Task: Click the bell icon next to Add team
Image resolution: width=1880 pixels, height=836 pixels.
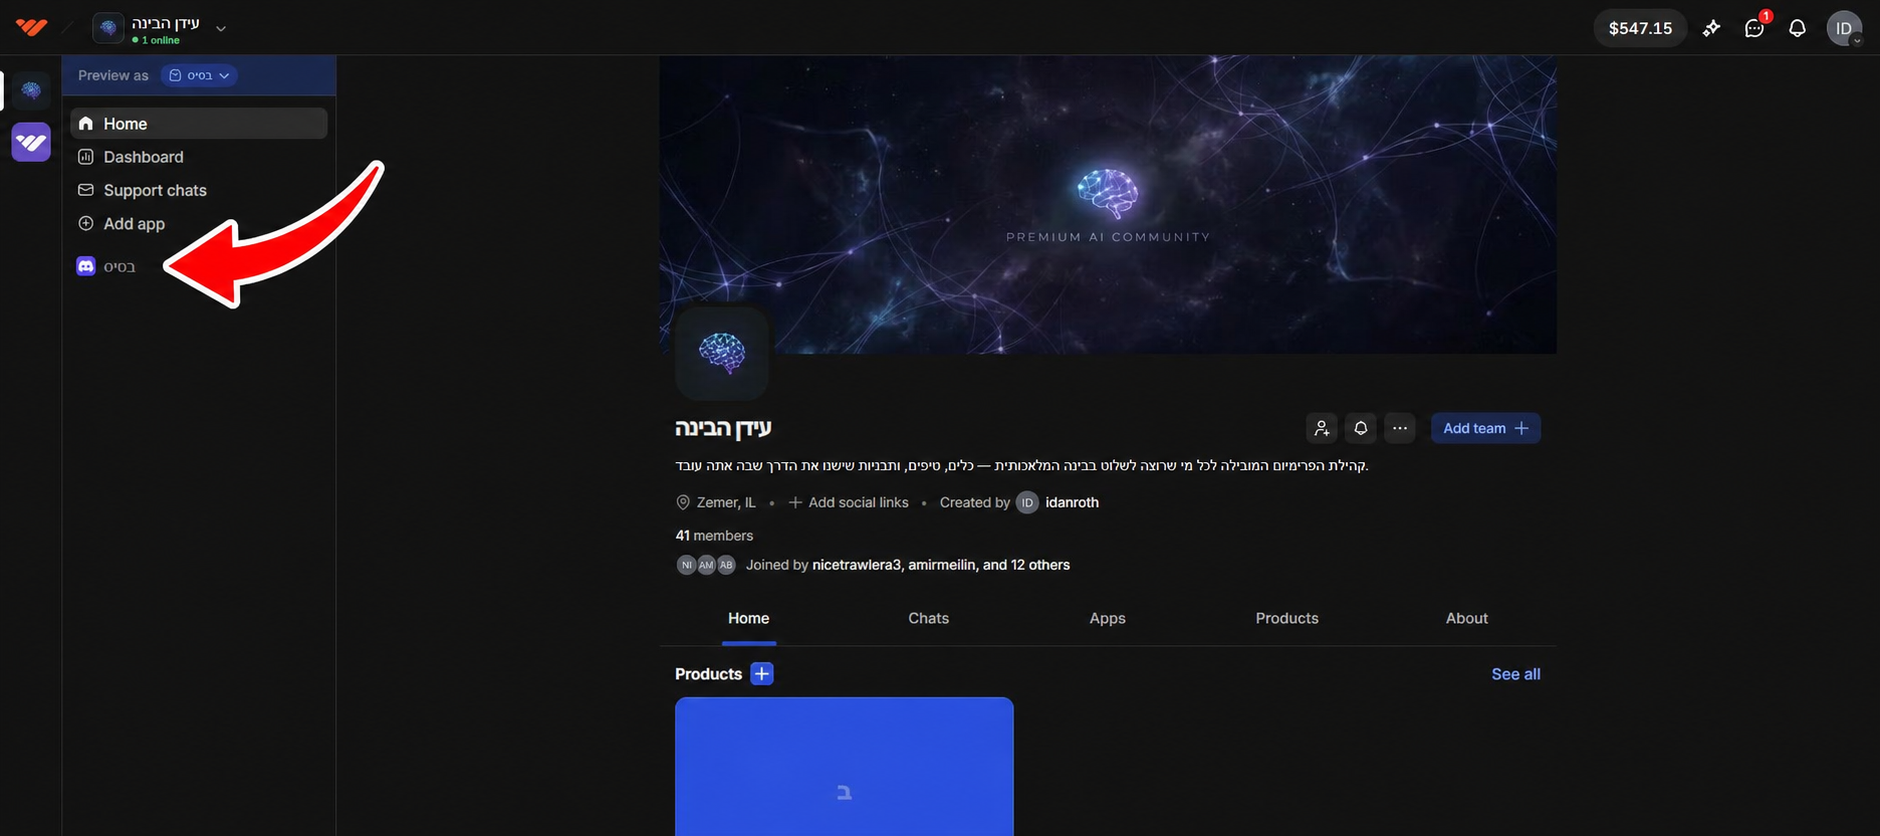Action: tap(1361, 428)
